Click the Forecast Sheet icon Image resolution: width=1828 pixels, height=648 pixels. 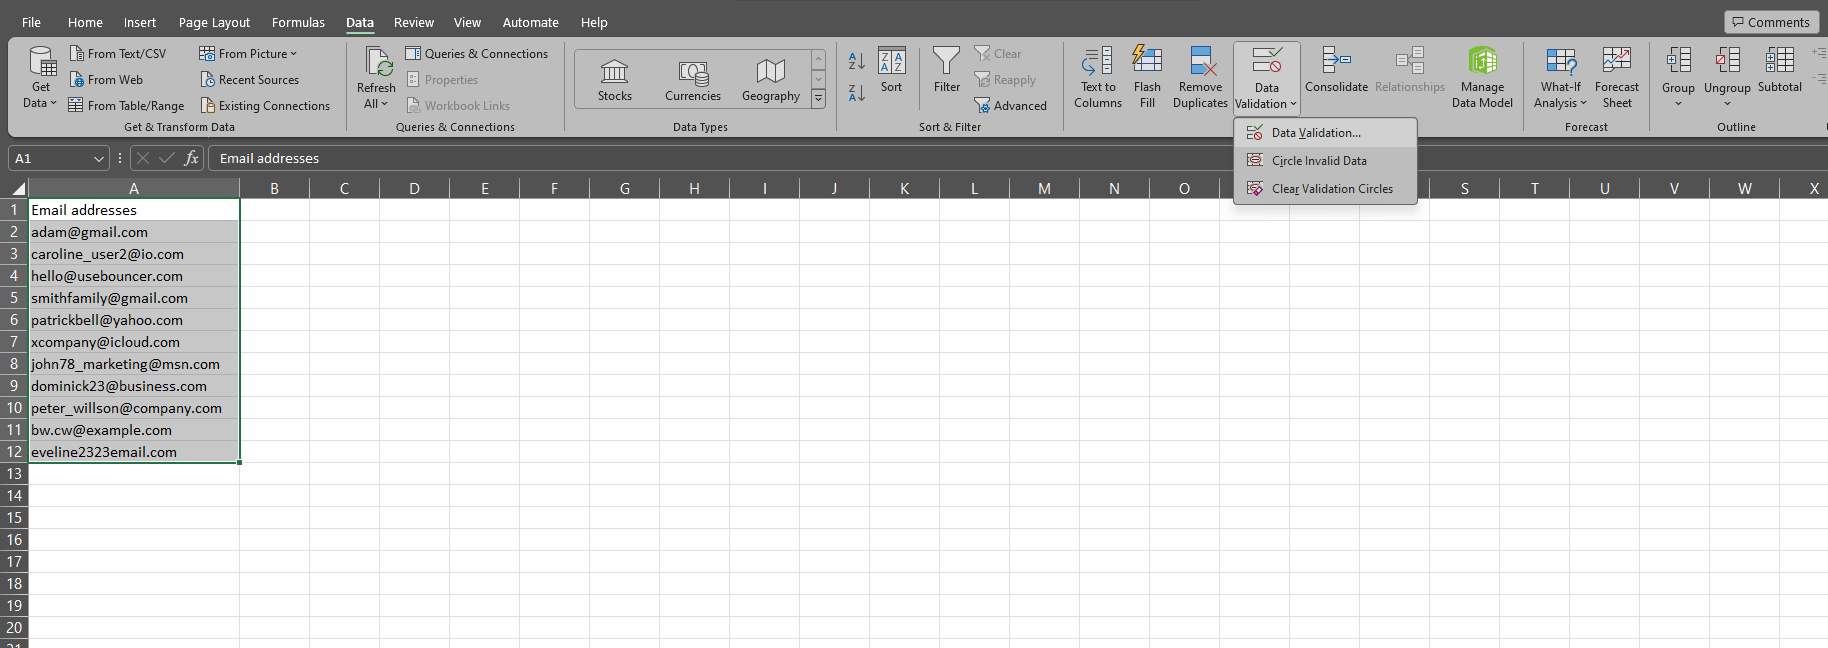click(1616, 62)
